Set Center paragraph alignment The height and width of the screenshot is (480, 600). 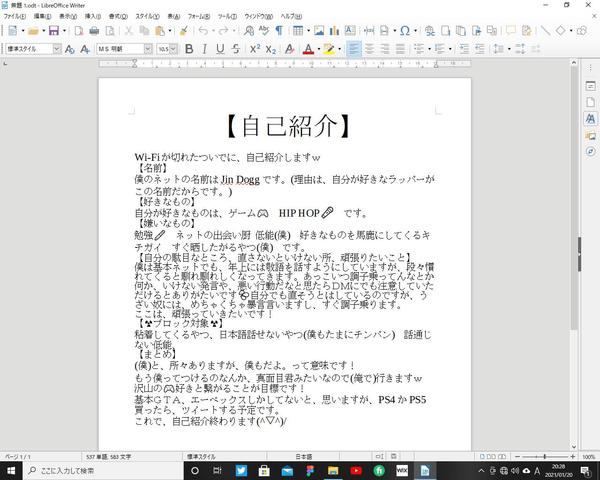click(369, 49)
